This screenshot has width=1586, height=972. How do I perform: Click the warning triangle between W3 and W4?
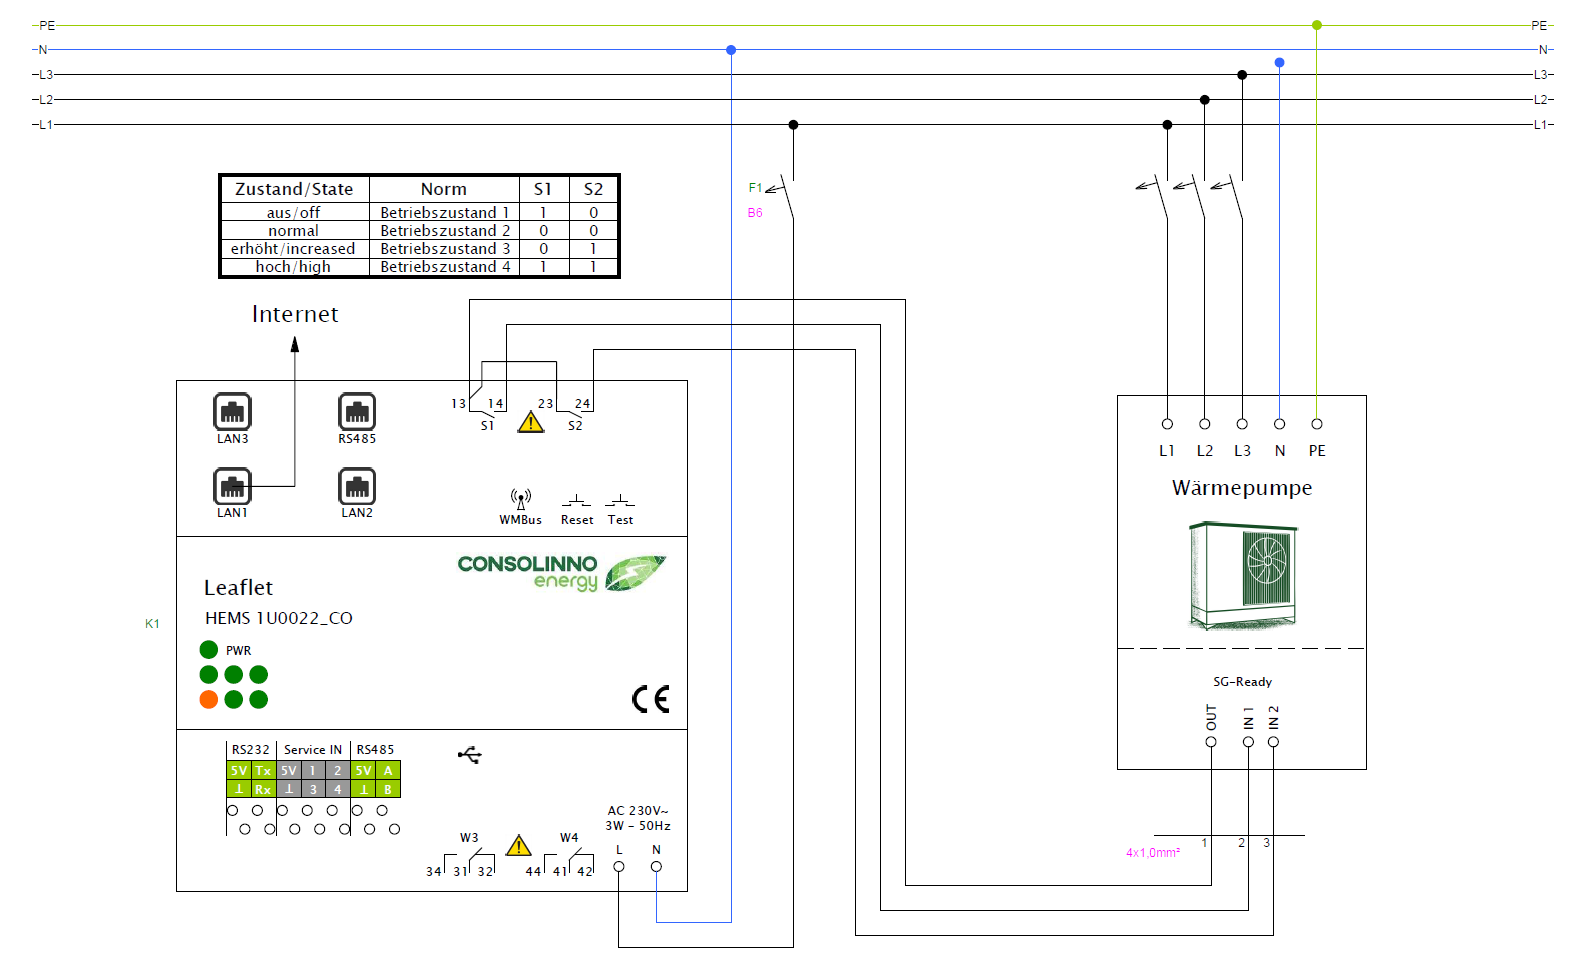point(519,846)
